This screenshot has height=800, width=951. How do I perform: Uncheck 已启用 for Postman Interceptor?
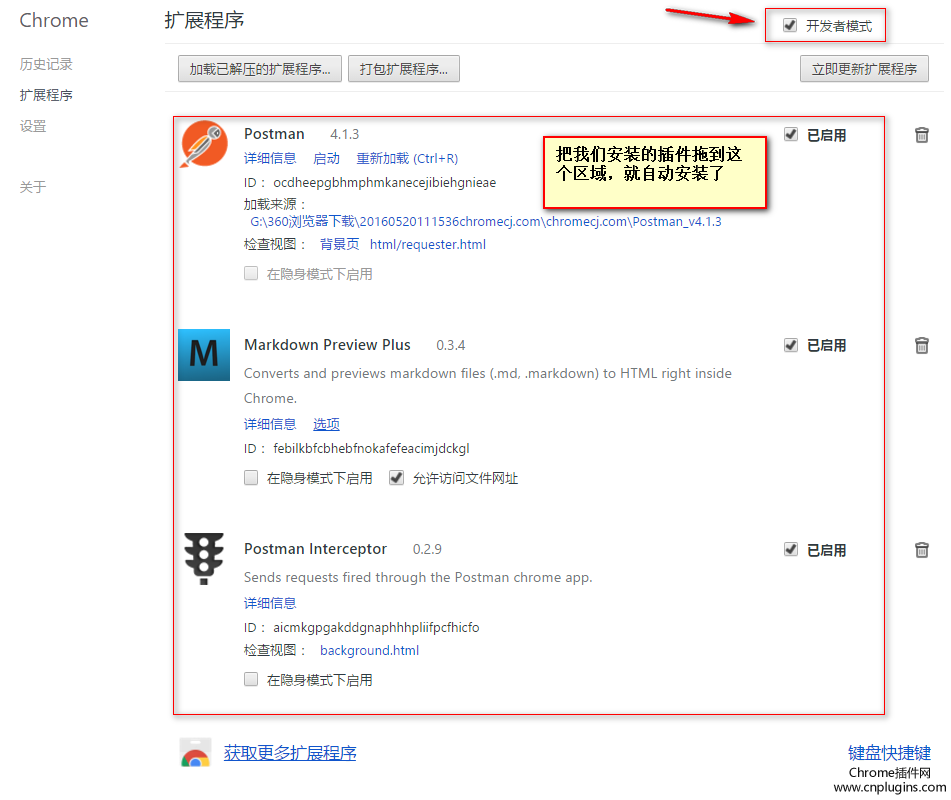pos(790,550)
